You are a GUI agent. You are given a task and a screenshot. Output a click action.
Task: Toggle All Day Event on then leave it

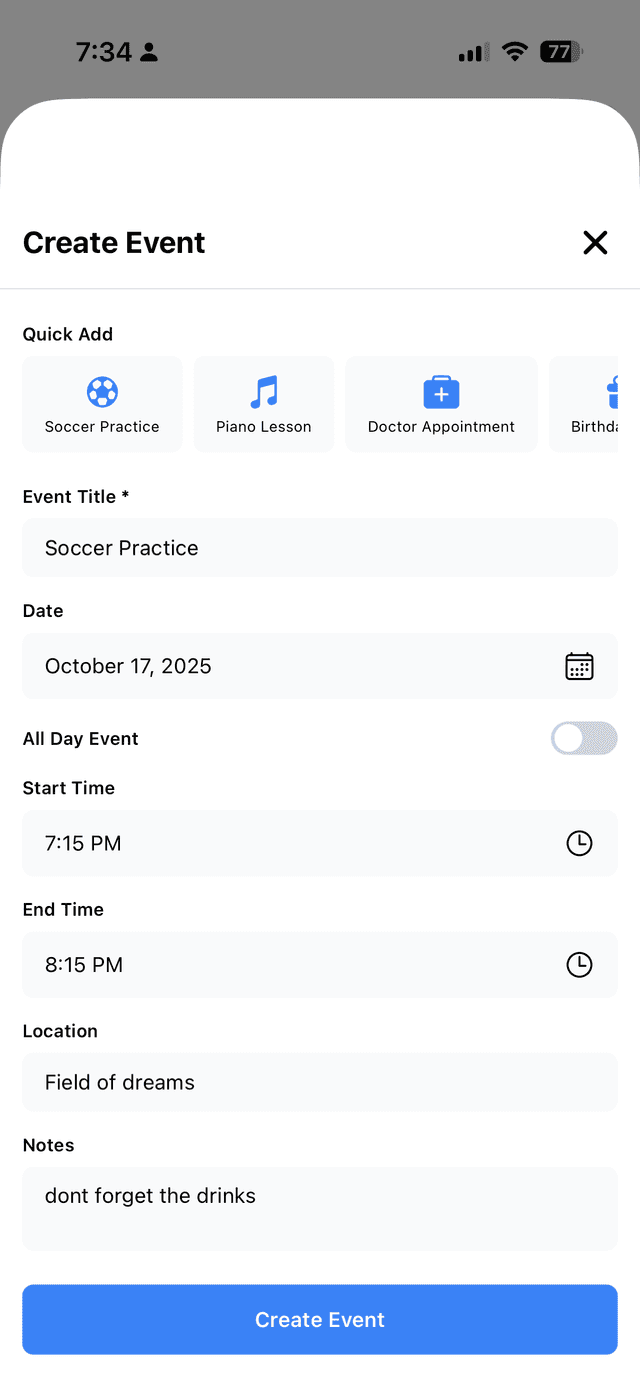pos(584,738)
